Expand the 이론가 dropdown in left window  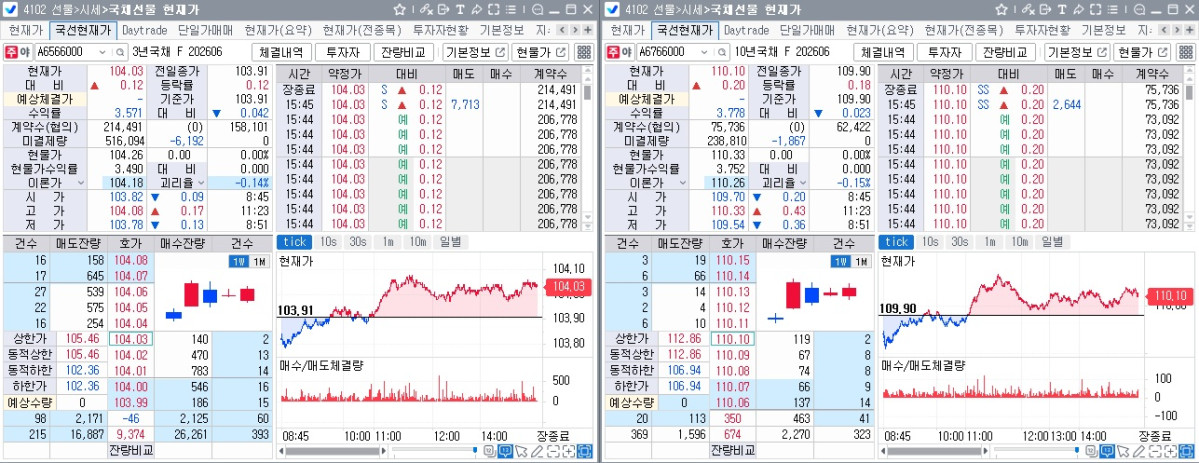tap(81, 183)
